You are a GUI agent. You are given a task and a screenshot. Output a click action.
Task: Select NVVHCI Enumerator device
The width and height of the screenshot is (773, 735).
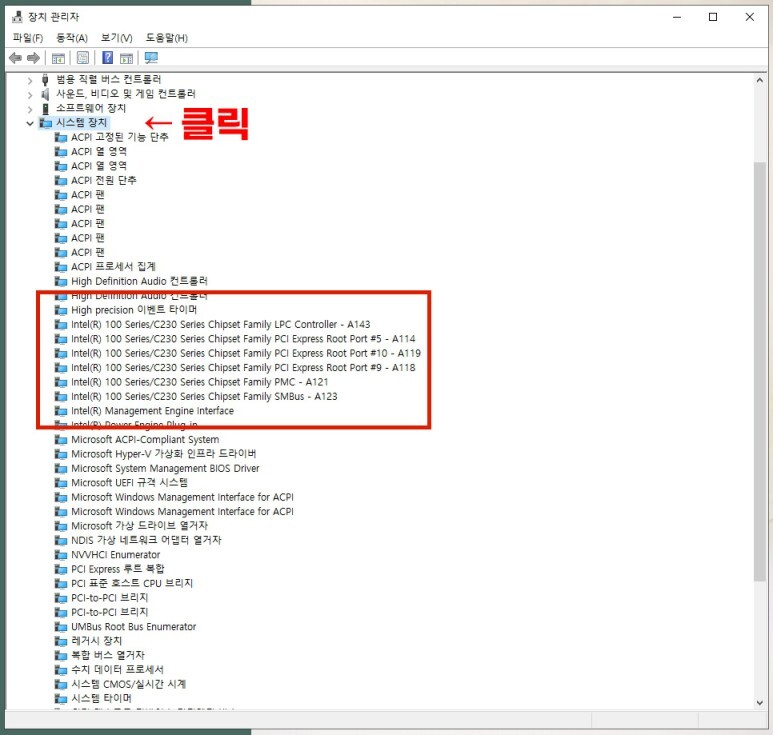click(115, 555)
